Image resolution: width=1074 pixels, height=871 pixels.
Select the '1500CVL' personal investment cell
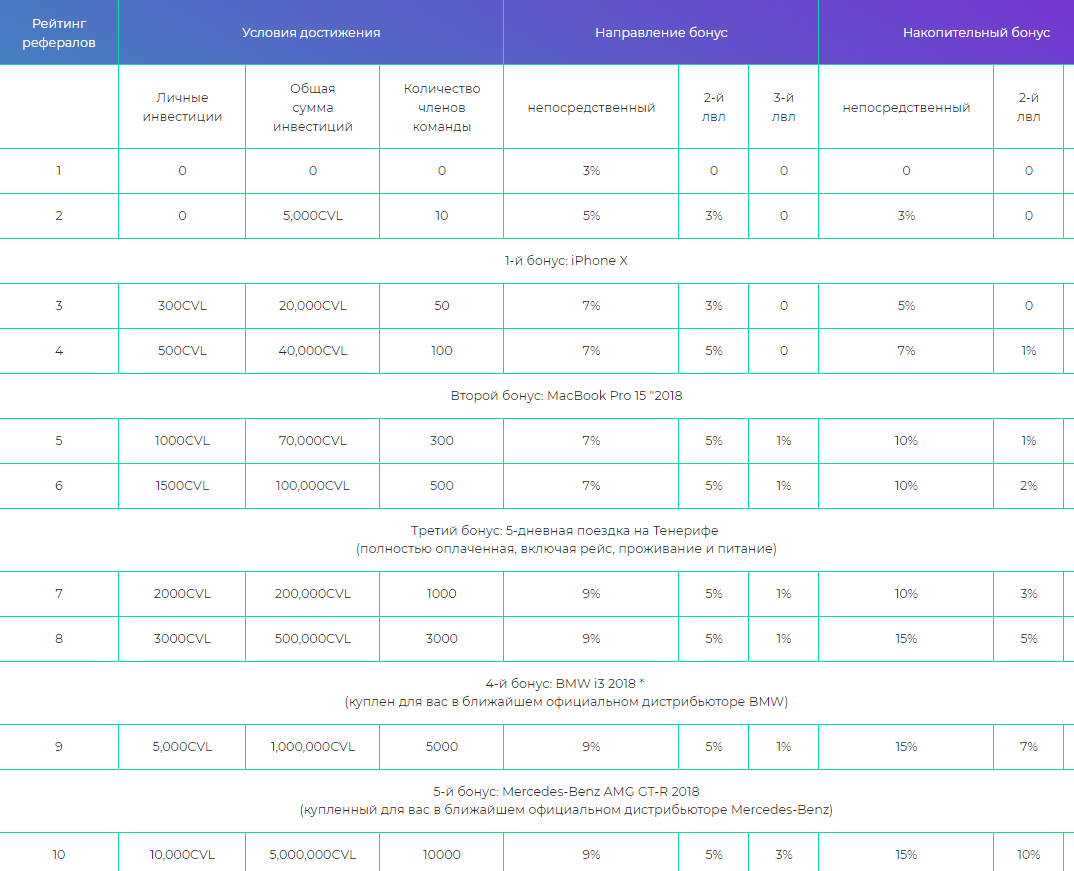(x=182, y=485)
